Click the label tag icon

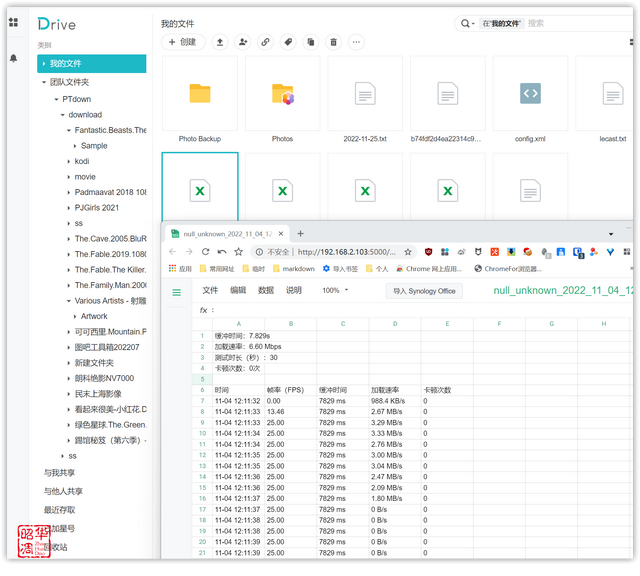coord(288,42)
